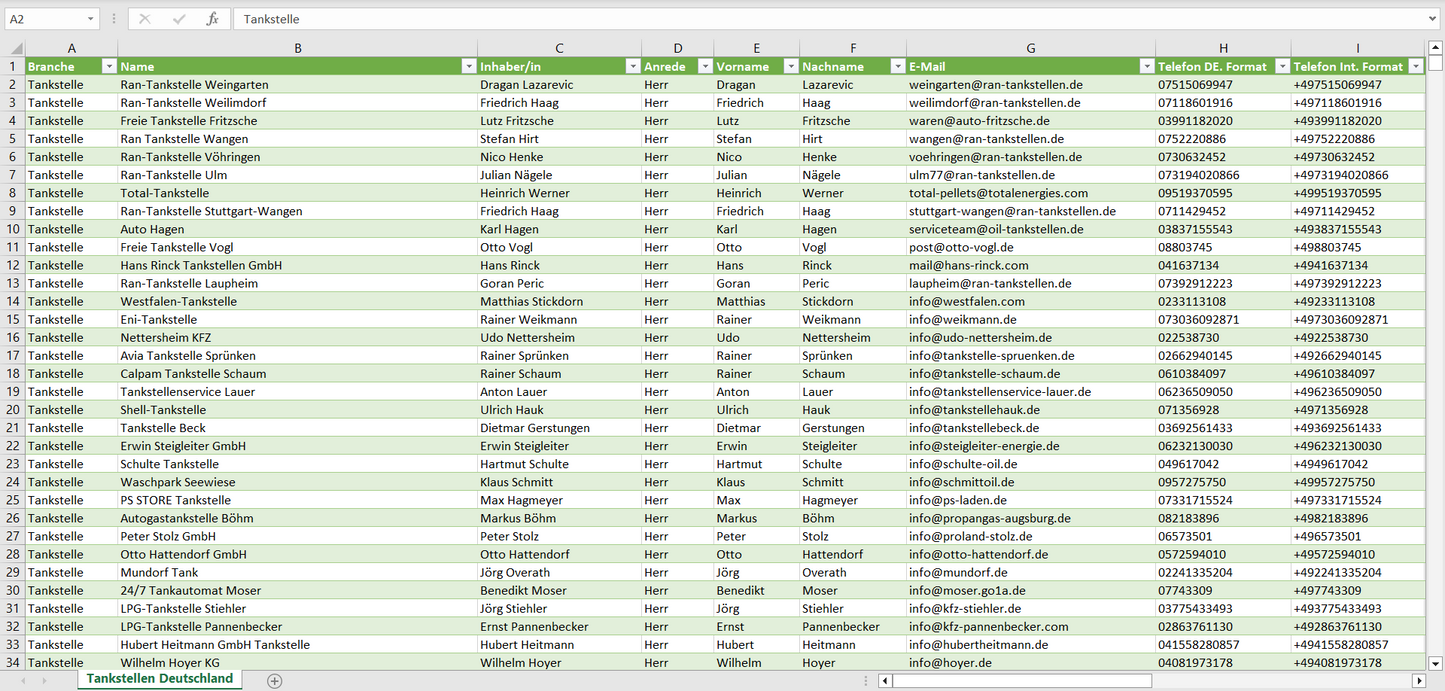This screenshot has height=691, width=1445.
Task: Click the Insert Function fx icon
Action: 212,19
